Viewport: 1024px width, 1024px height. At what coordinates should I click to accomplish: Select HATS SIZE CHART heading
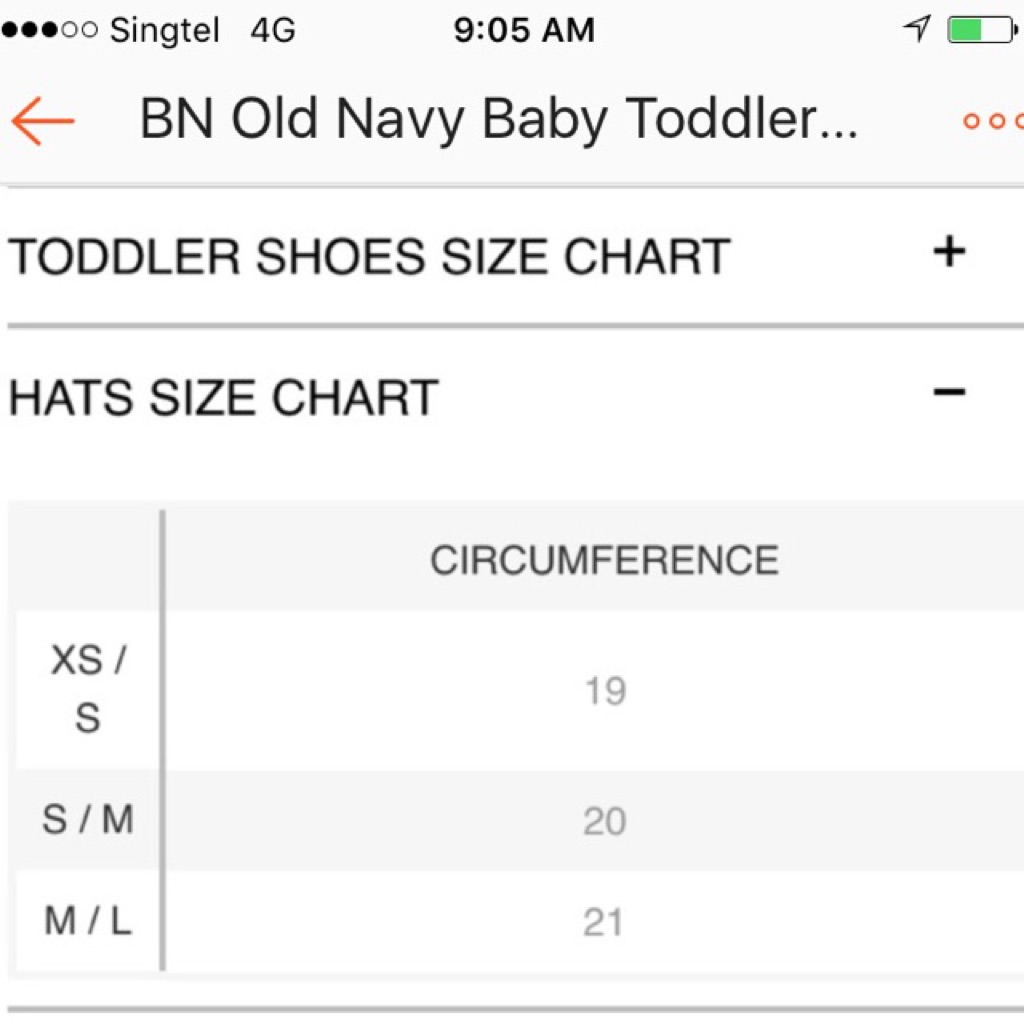click(223, 397)
